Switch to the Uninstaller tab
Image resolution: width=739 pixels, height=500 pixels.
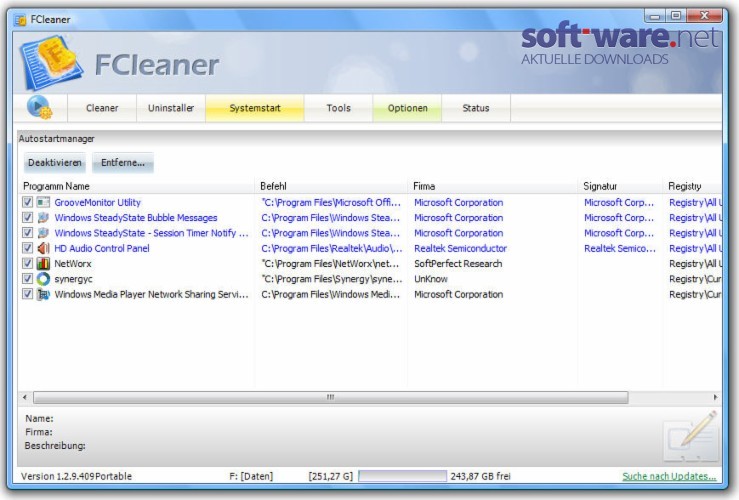click(x=171, y=108)
